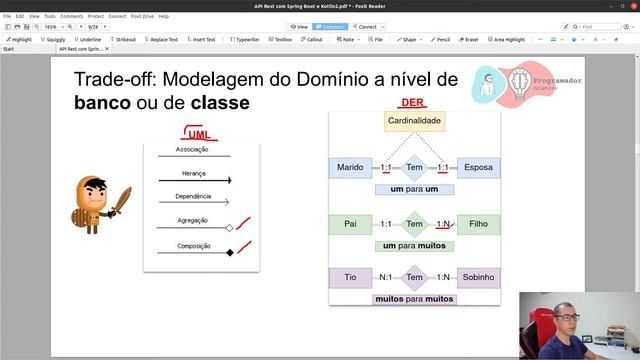
Task: Select the Highlight annotation tool
Action: [19, 40]
